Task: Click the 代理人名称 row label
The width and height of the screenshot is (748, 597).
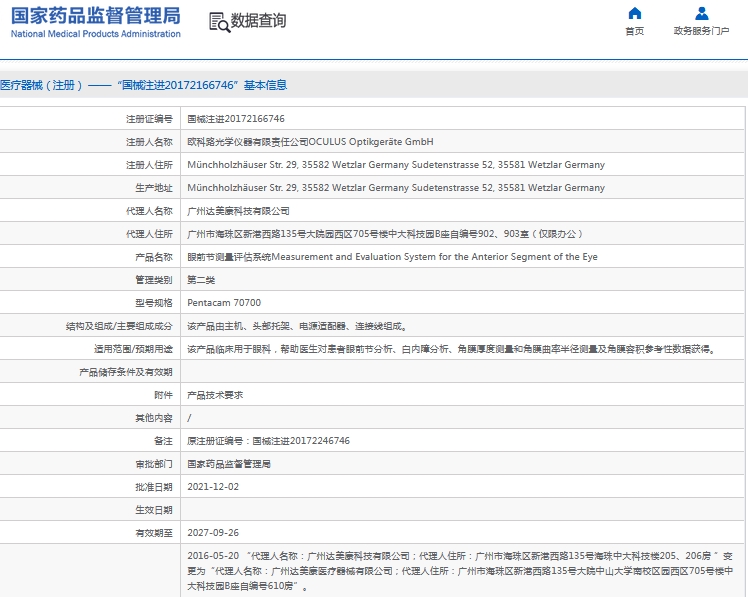Action: pyautogui.click(x=149, y=211)
